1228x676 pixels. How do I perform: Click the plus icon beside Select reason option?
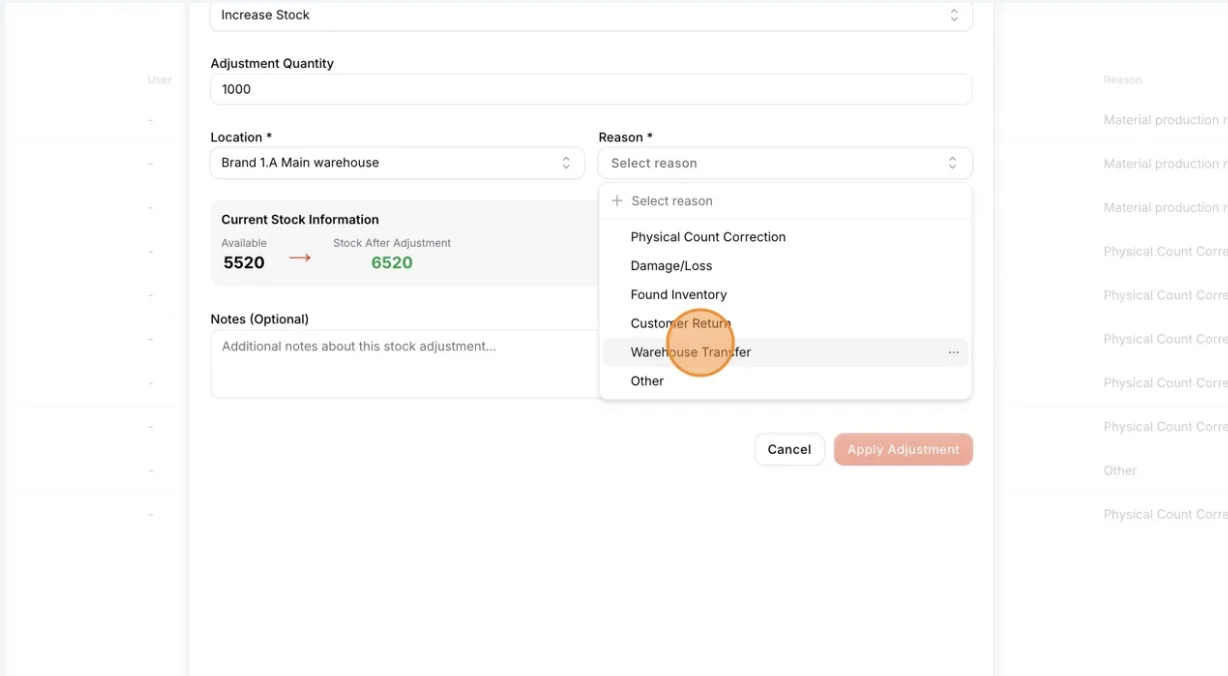pos(617,201)
